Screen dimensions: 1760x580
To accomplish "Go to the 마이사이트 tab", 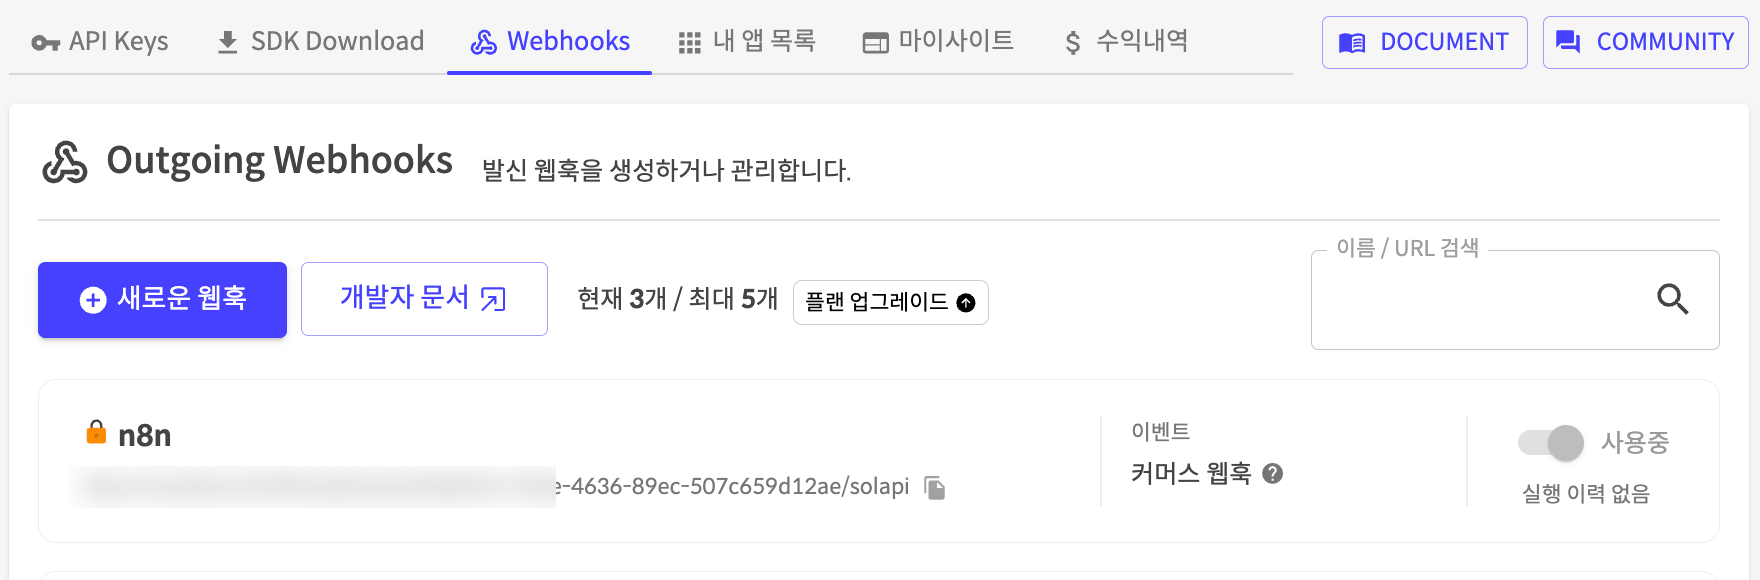I will point(938,42).
